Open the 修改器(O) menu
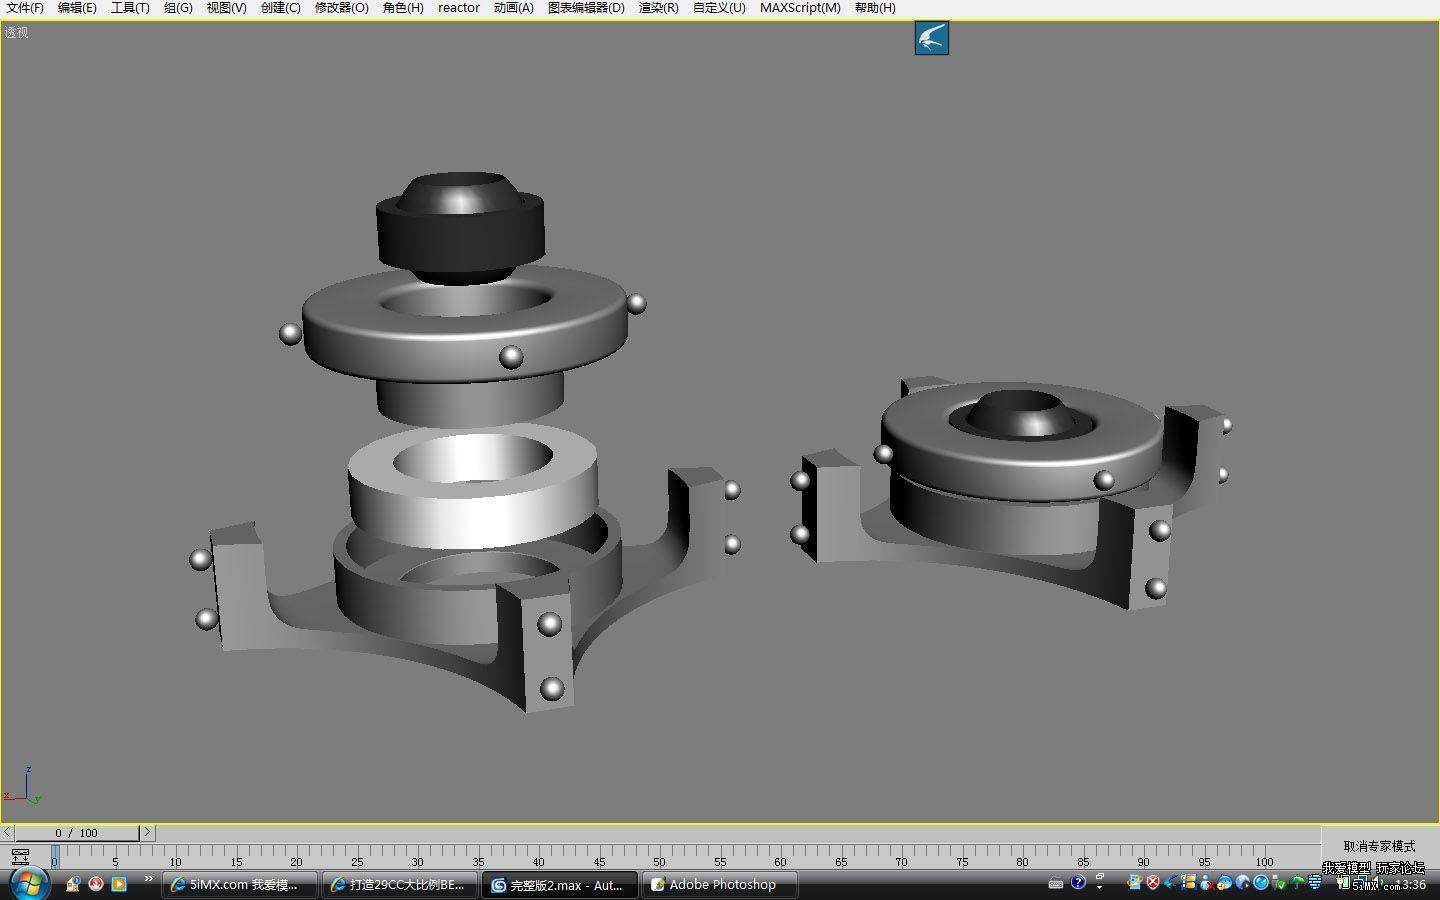 (x=341, y=8)
